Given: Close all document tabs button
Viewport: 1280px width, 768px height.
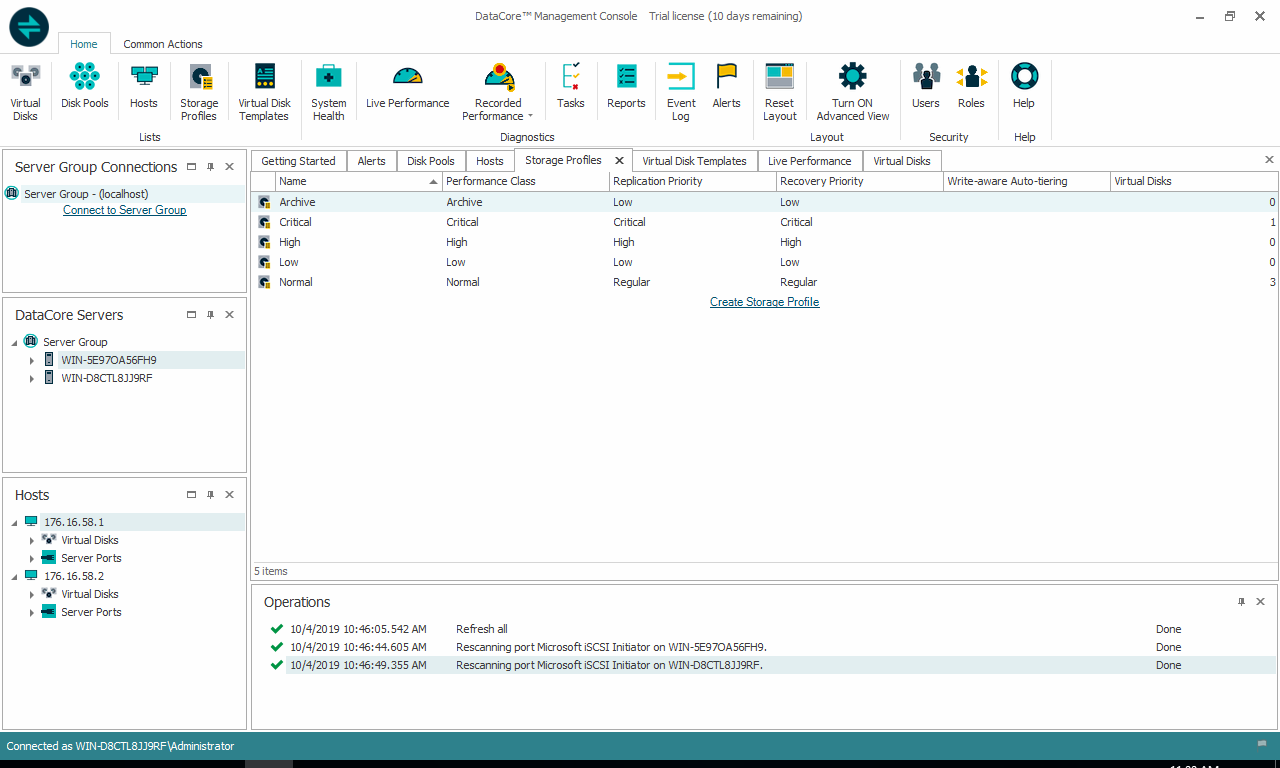Looking at the screenshot, I should tap(1269, 160).
